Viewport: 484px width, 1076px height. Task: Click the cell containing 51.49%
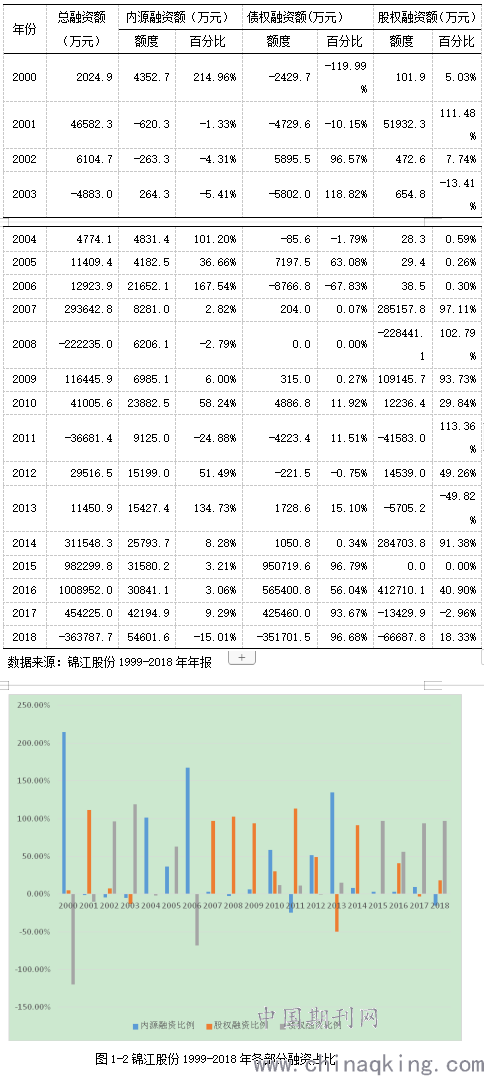[x=207, y=472]
